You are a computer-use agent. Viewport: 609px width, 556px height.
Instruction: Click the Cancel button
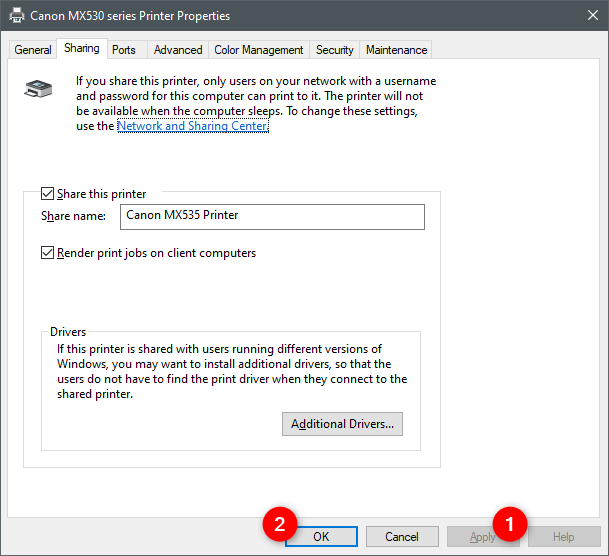point(402,537)
